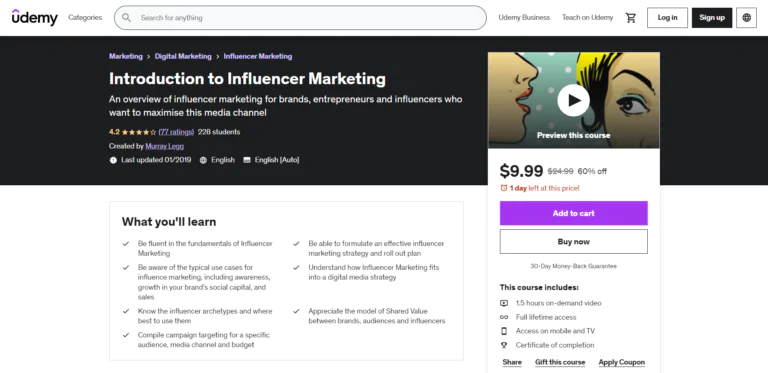The height and width of the screenshot is (373, 768).
Task: Click the globe icon beside English
Action: tap(203, 160)
